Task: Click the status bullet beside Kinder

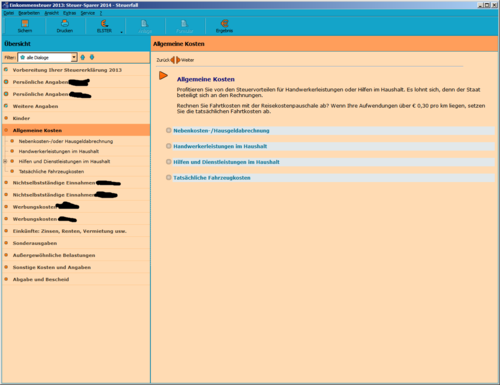Action: point(6,118)
